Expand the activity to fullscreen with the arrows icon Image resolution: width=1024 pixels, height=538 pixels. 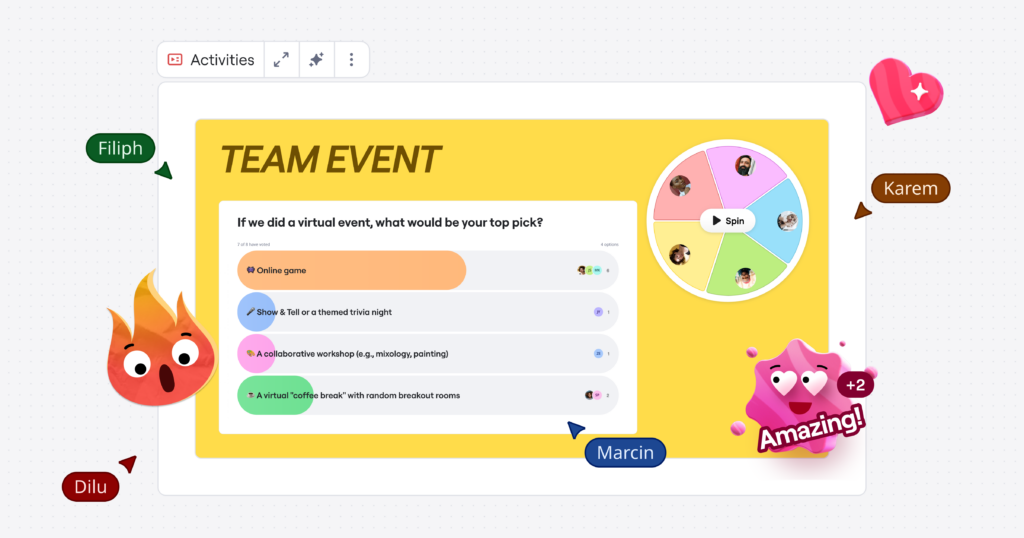tap(282, 60)
